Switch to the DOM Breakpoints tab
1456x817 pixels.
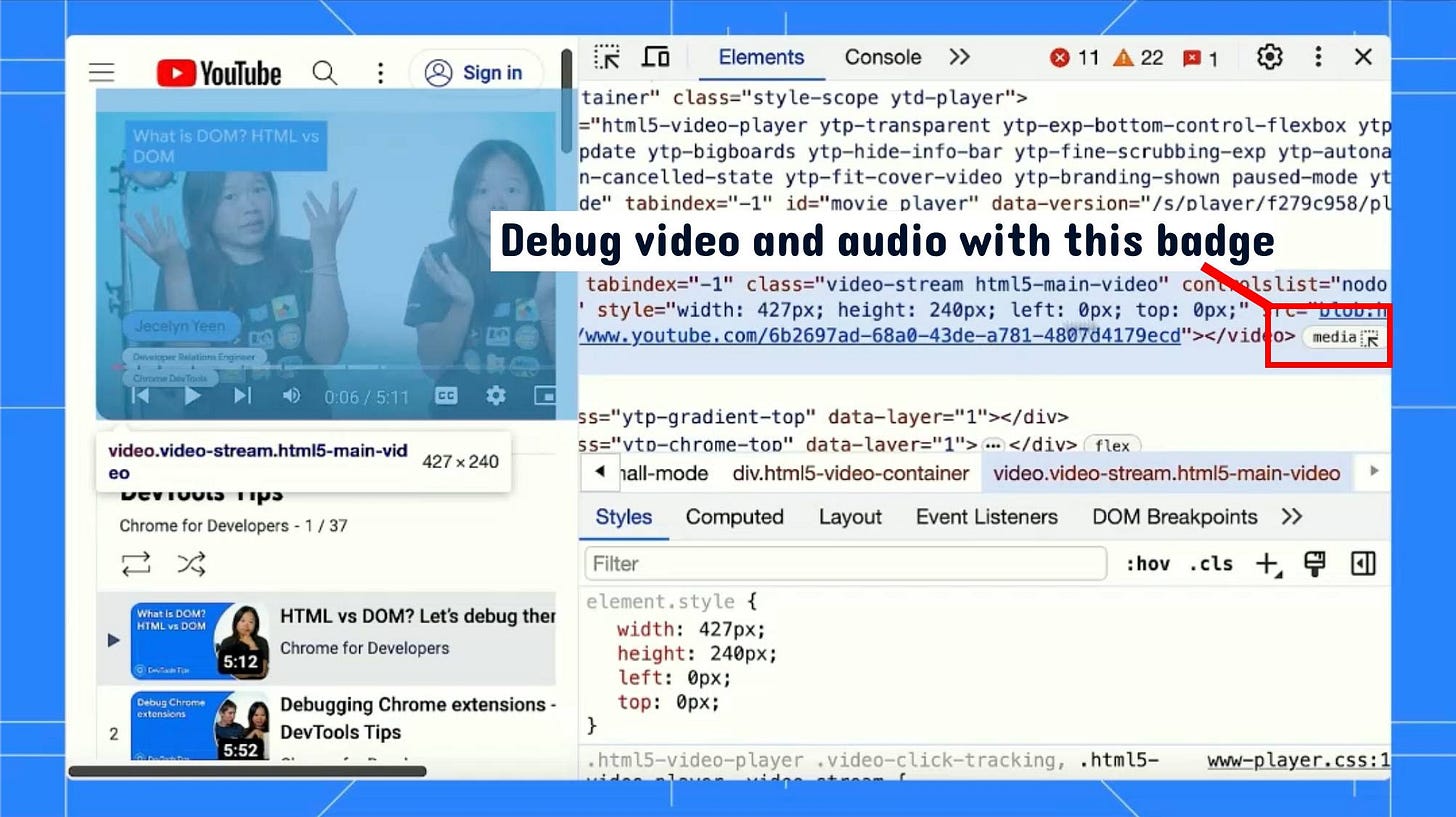pos(1175,517)
